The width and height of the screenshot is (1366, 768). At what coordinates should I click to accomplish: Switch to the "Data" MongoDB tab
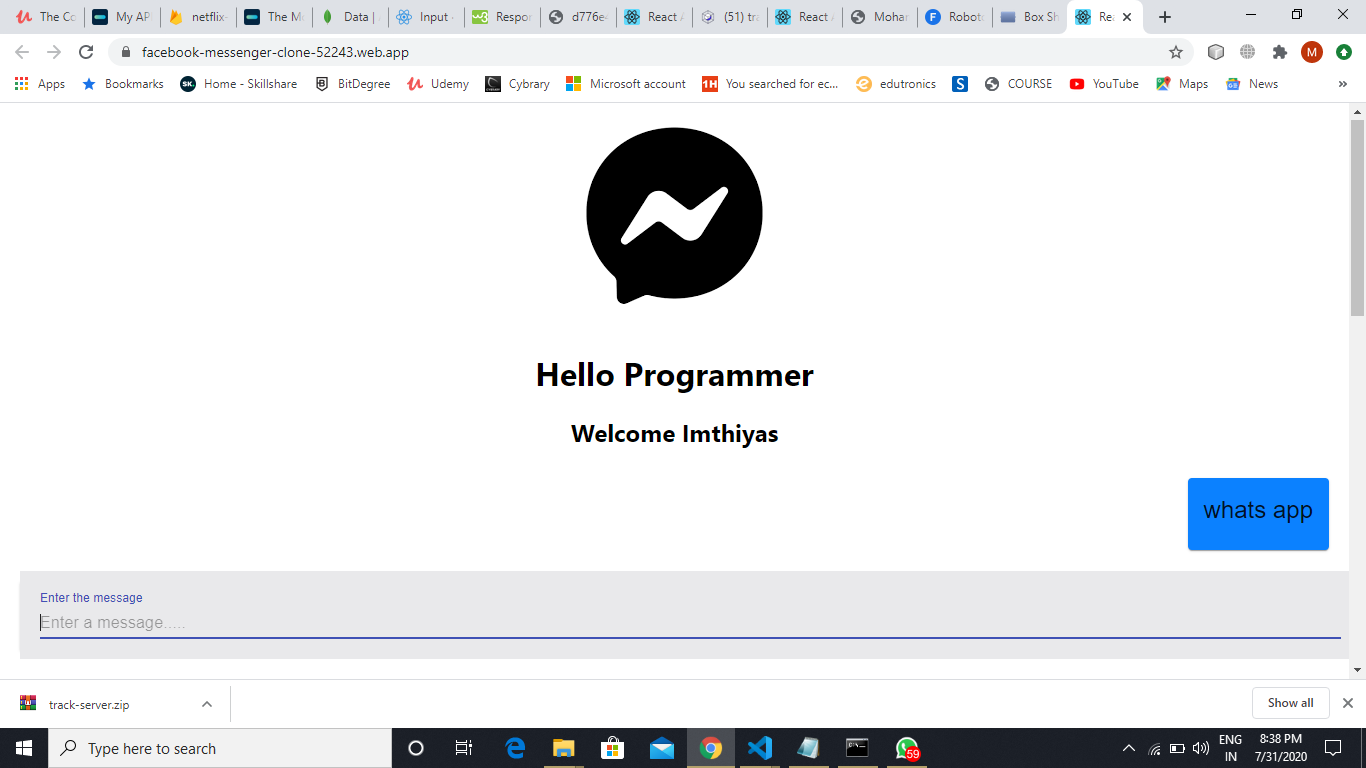349,17
